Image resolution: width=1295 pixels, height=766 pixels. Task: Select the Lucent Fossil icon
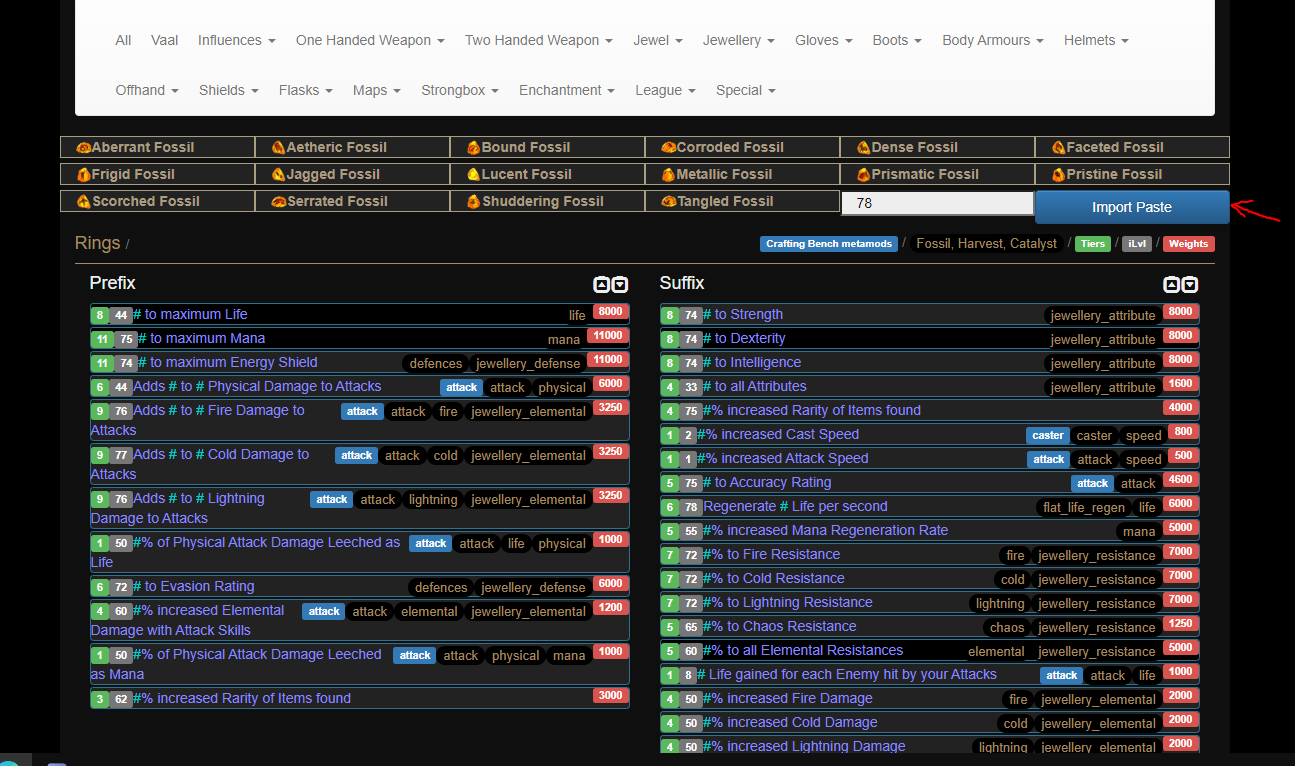pos(474,175)
